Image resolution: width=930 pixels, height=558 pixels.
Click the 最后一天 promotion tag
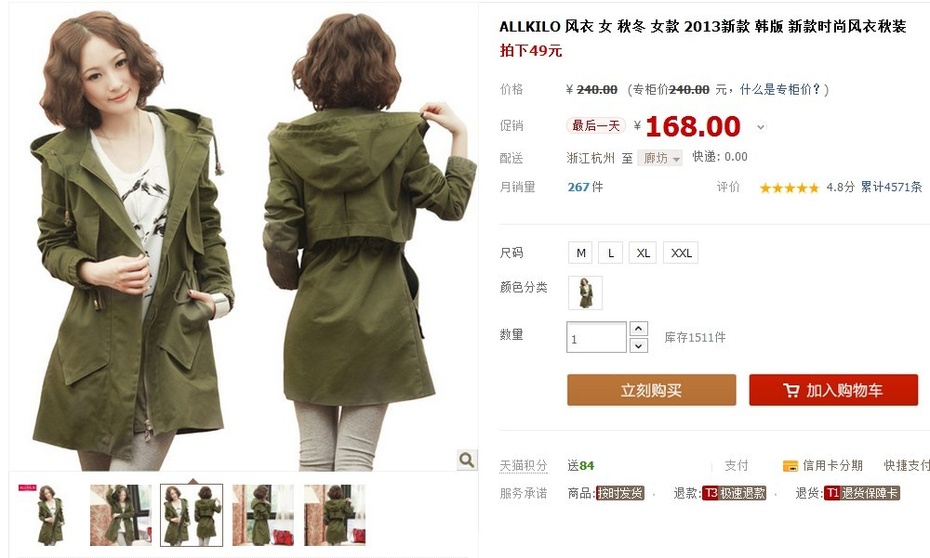click(595, 126)
